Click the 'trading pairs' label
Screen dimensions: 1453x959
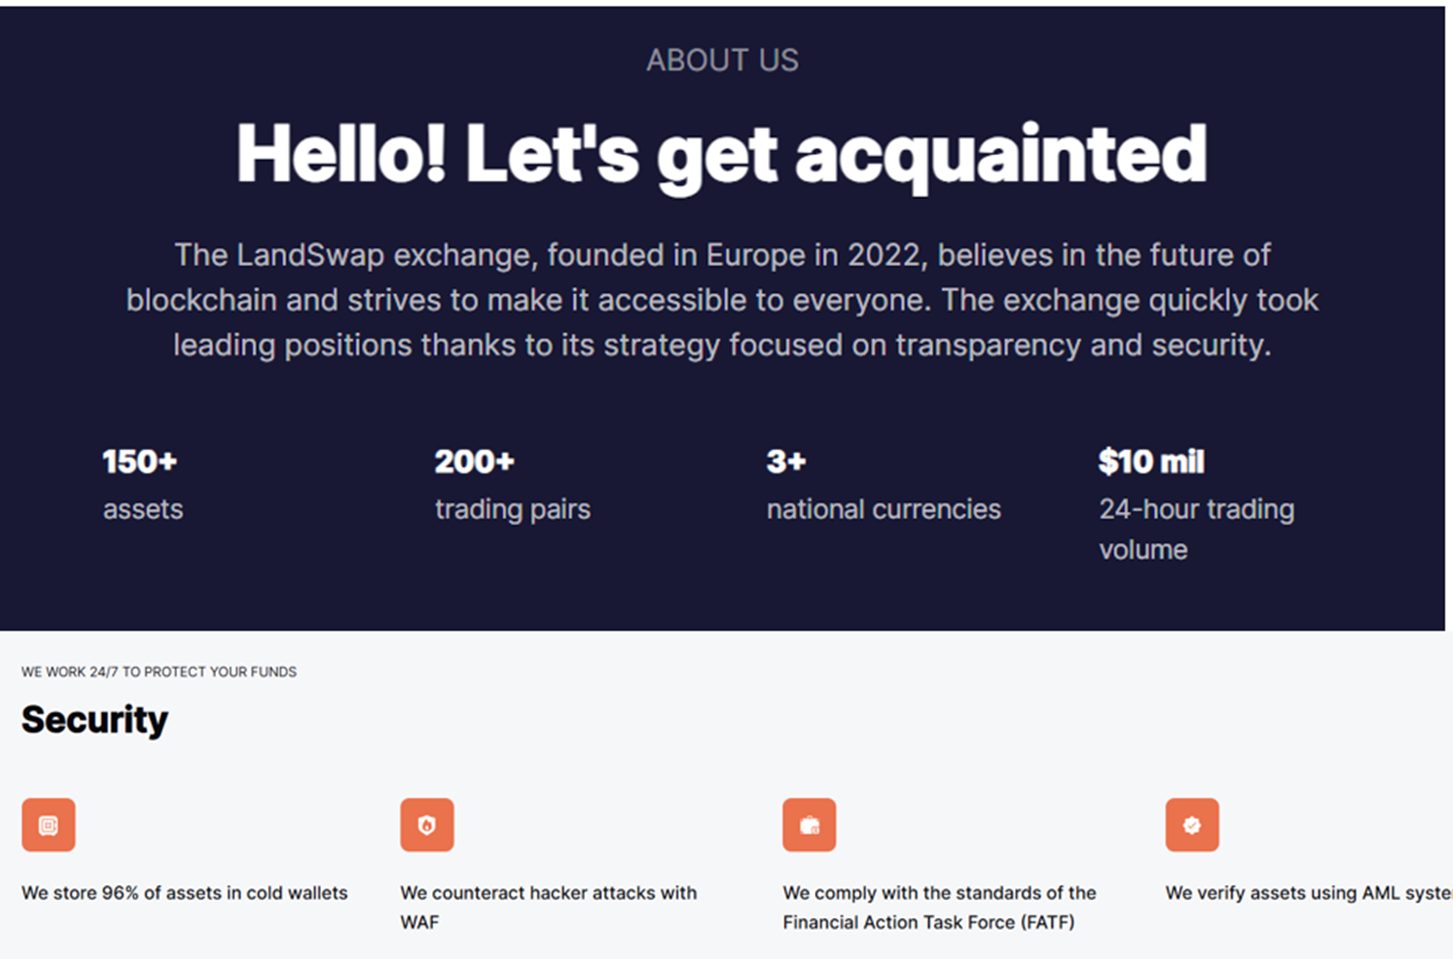tap(512, 510)
